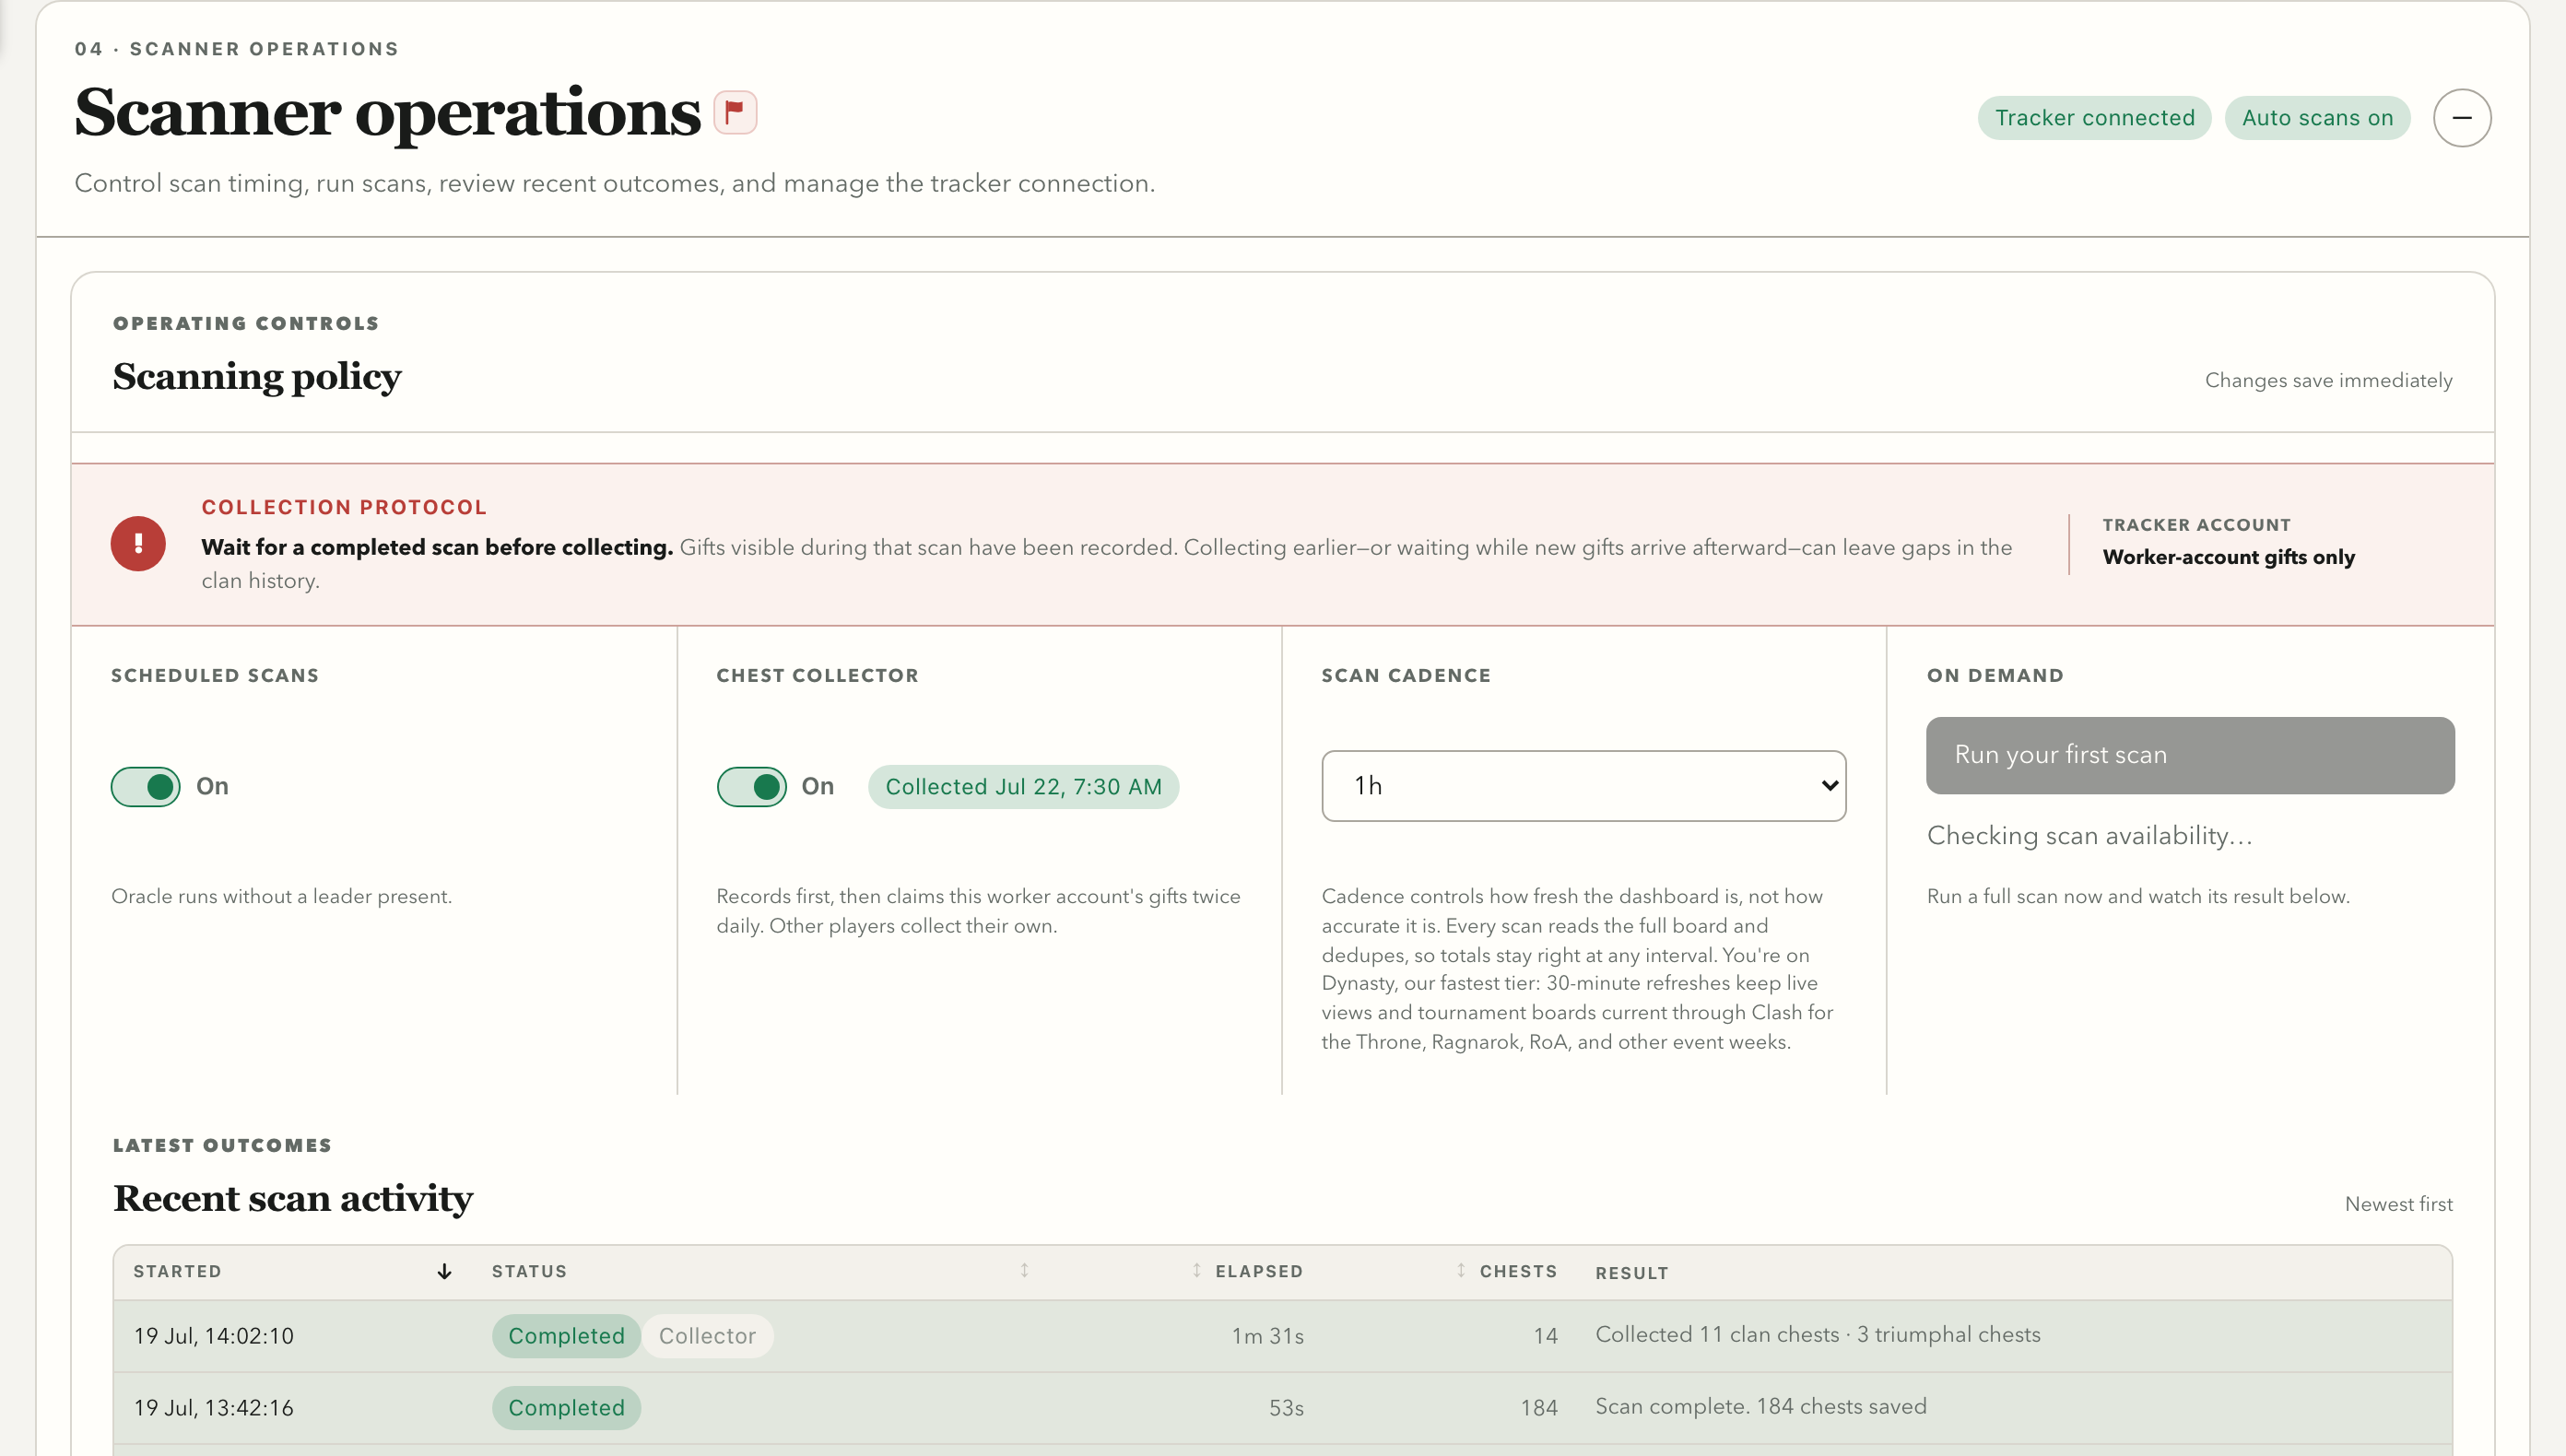The width and height of the screenshot is (2566, 1456).
Task: Click the Recent scan activity heading
Action: [x=293, y=1198]
